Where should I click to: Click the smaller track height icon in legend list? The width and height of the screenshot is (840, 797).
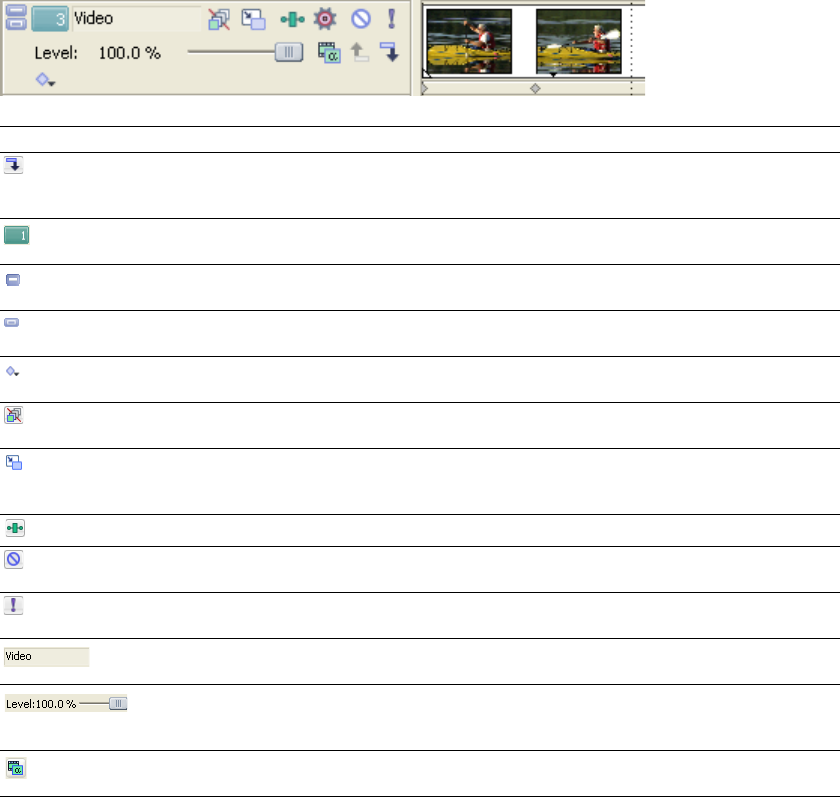tap(12, 322)
